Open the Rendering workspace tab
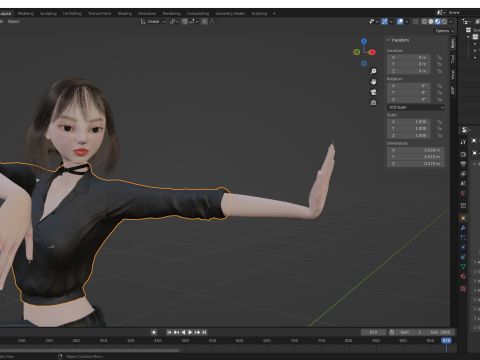Image resolution: width=480 pixels, height=360 pixels. coord(172,14)
